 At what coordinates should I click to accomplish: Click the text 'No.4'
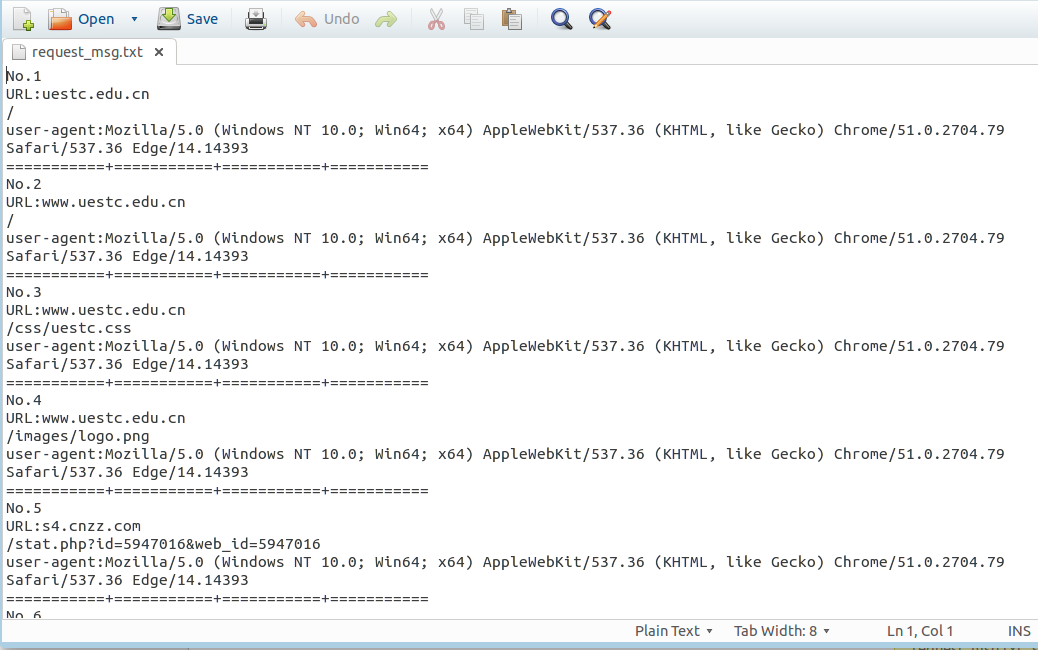tap(24, 400)
